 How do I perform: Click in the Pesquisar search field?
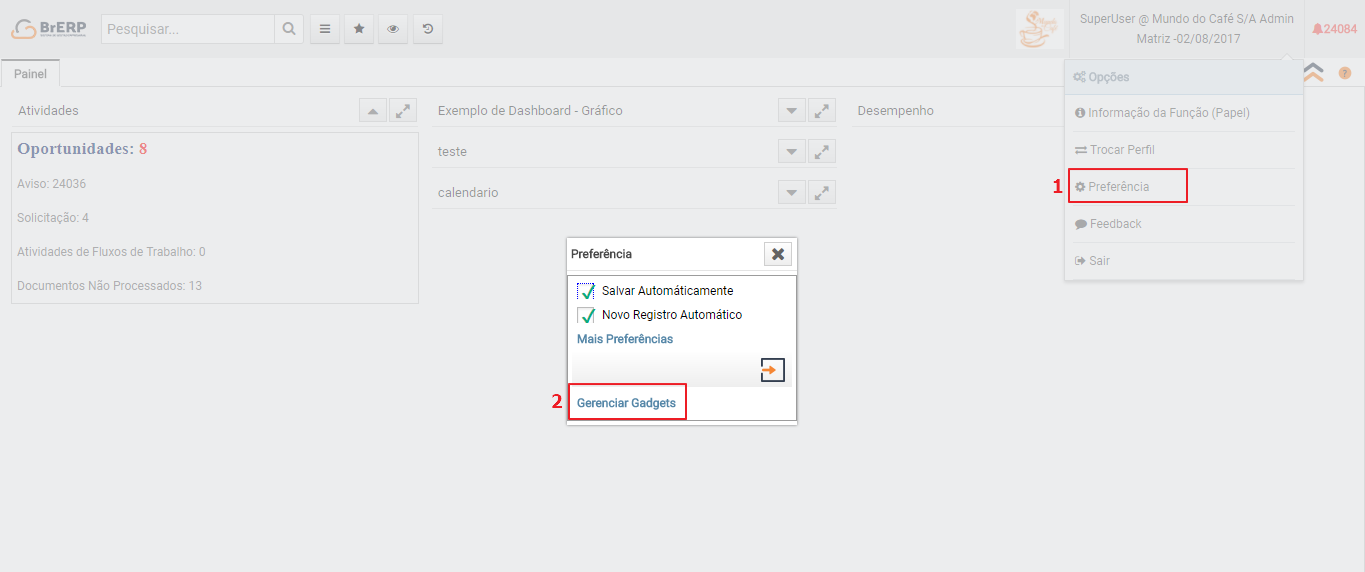(x=188, y=29)
